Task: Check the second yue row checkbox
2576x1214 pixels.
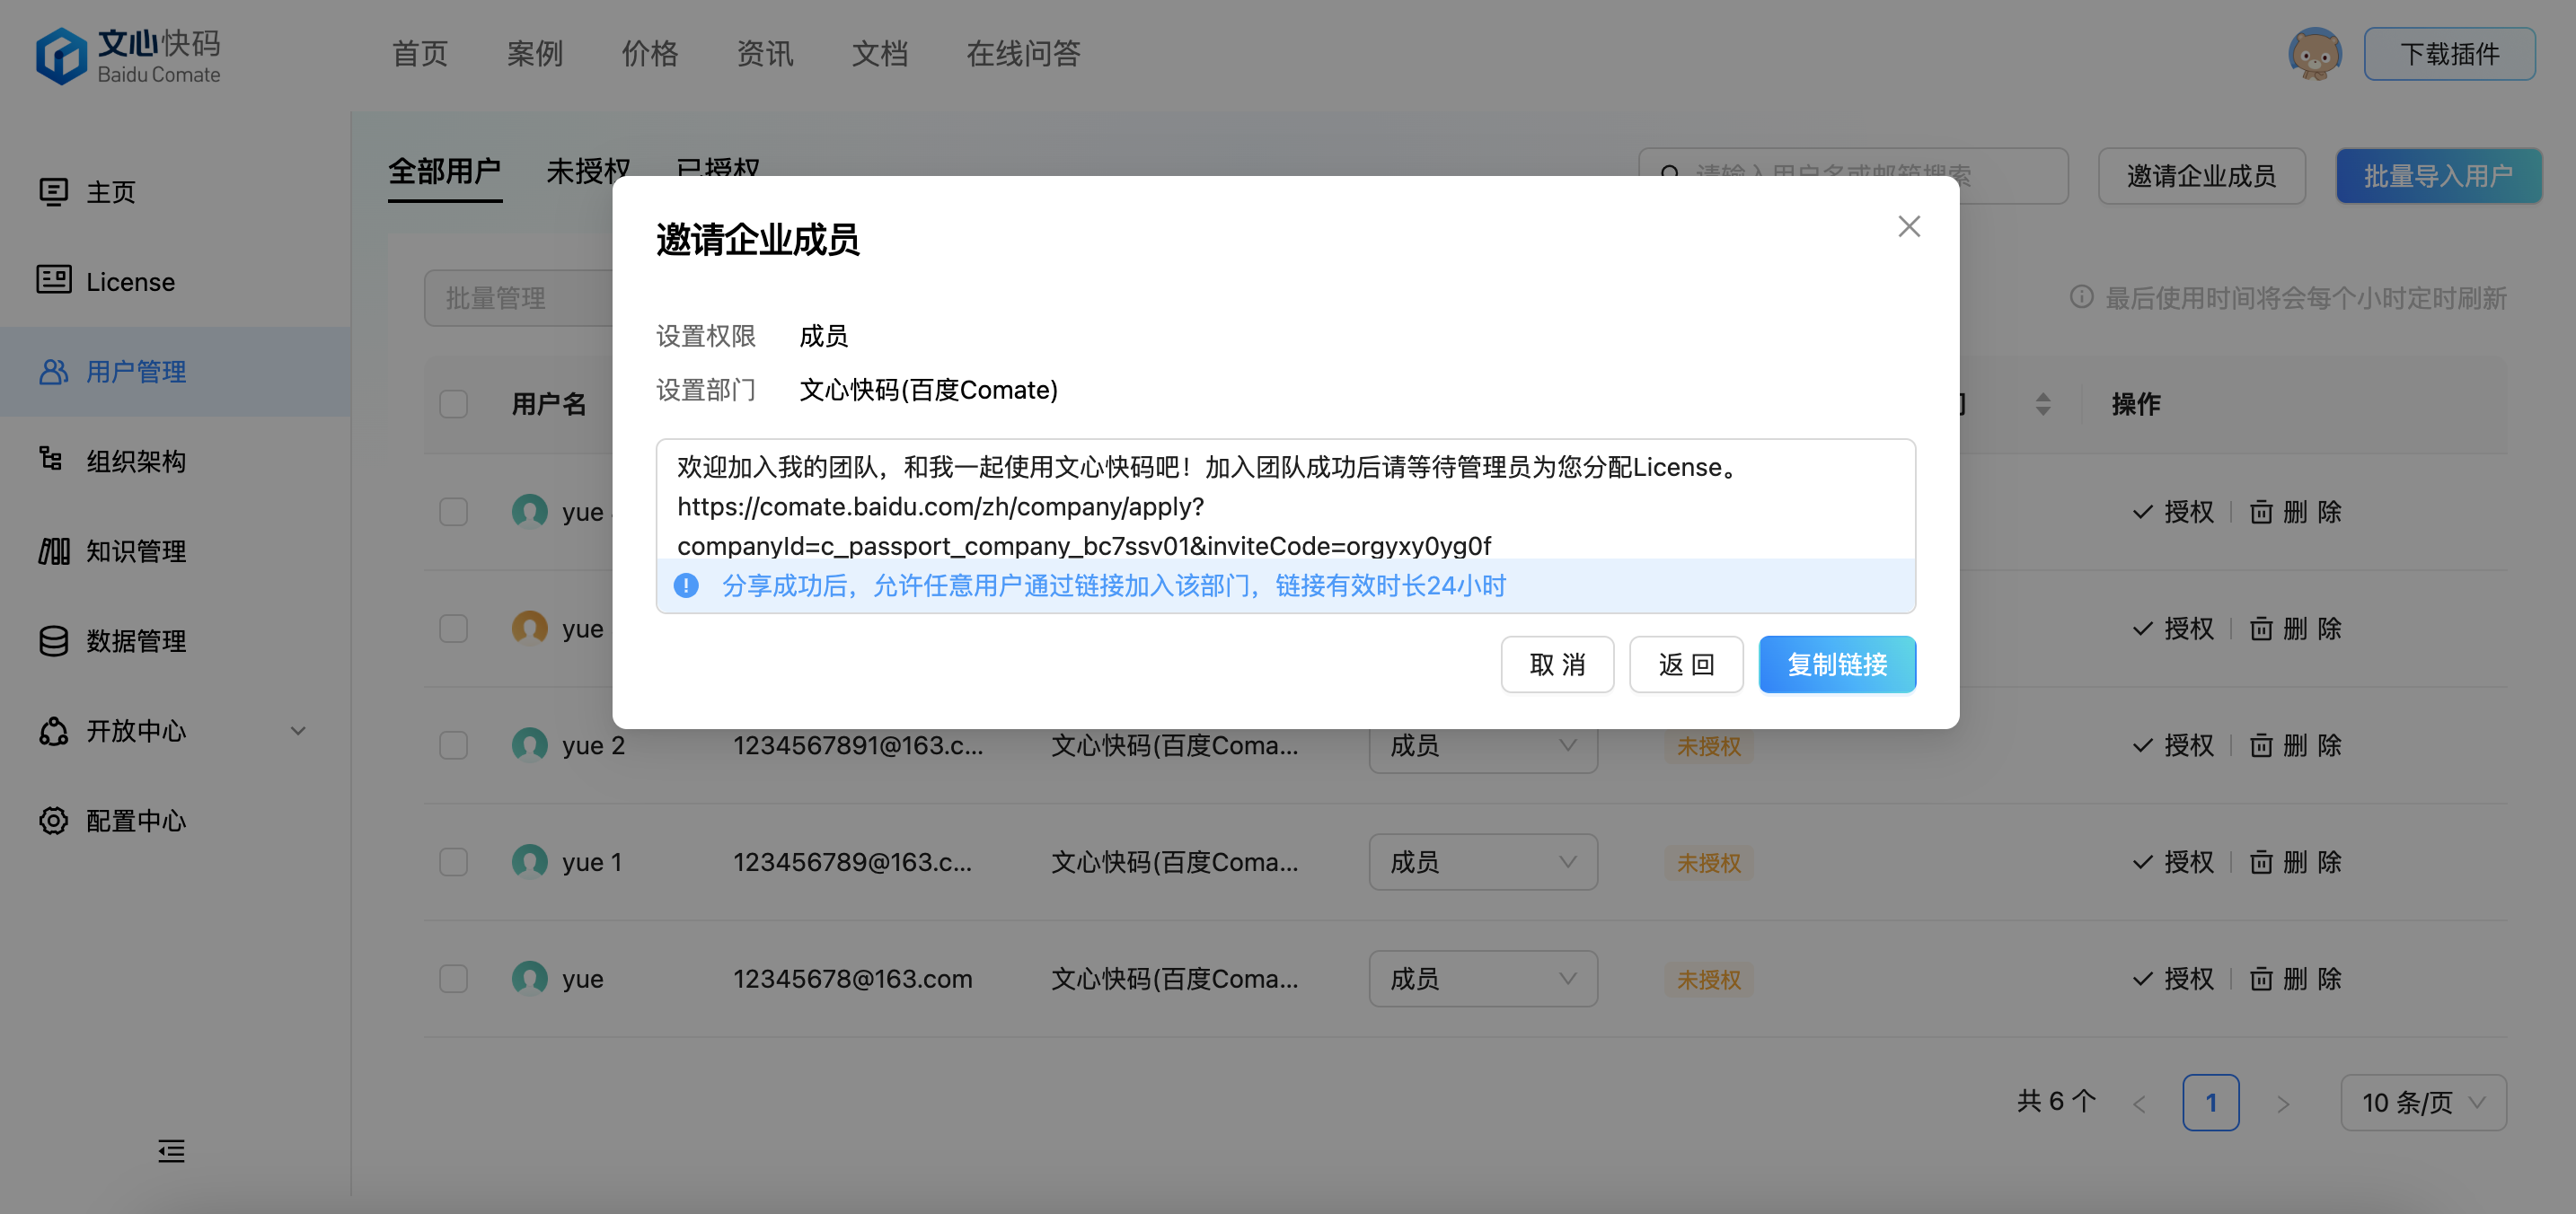Action: [x=454, y=629]
